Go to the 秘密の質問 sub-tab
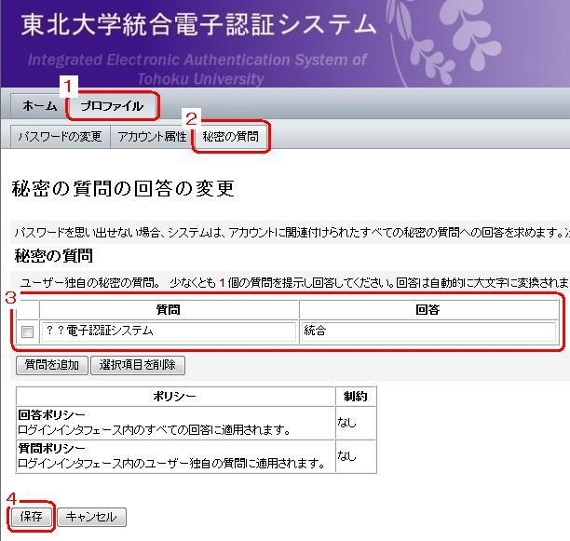 pos(230,137)
